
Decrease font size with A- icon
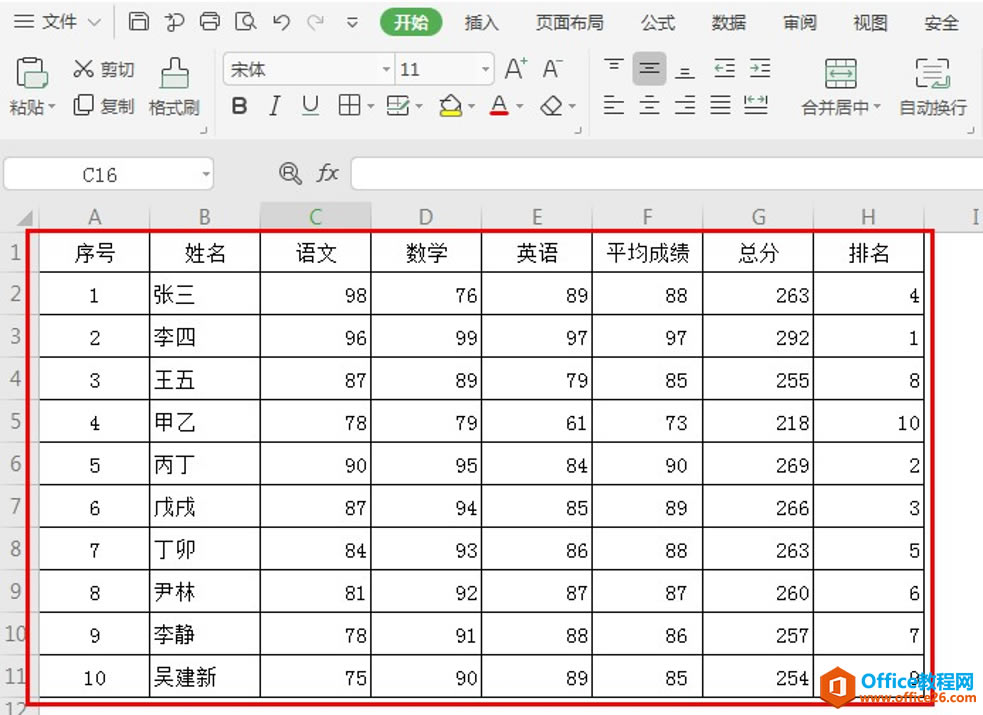[x=552, y=68]
